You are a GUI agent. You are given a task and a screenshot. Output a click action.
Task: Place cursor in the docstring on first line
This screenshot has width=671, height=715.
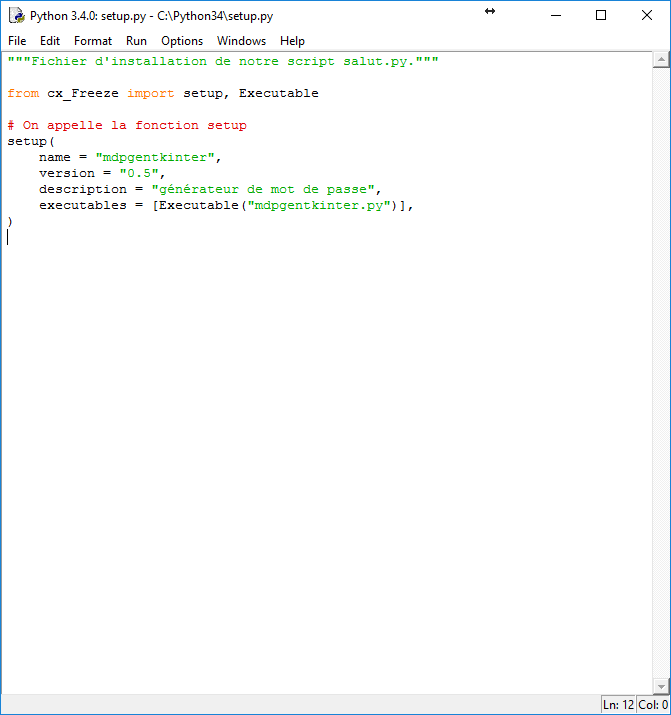222,61
